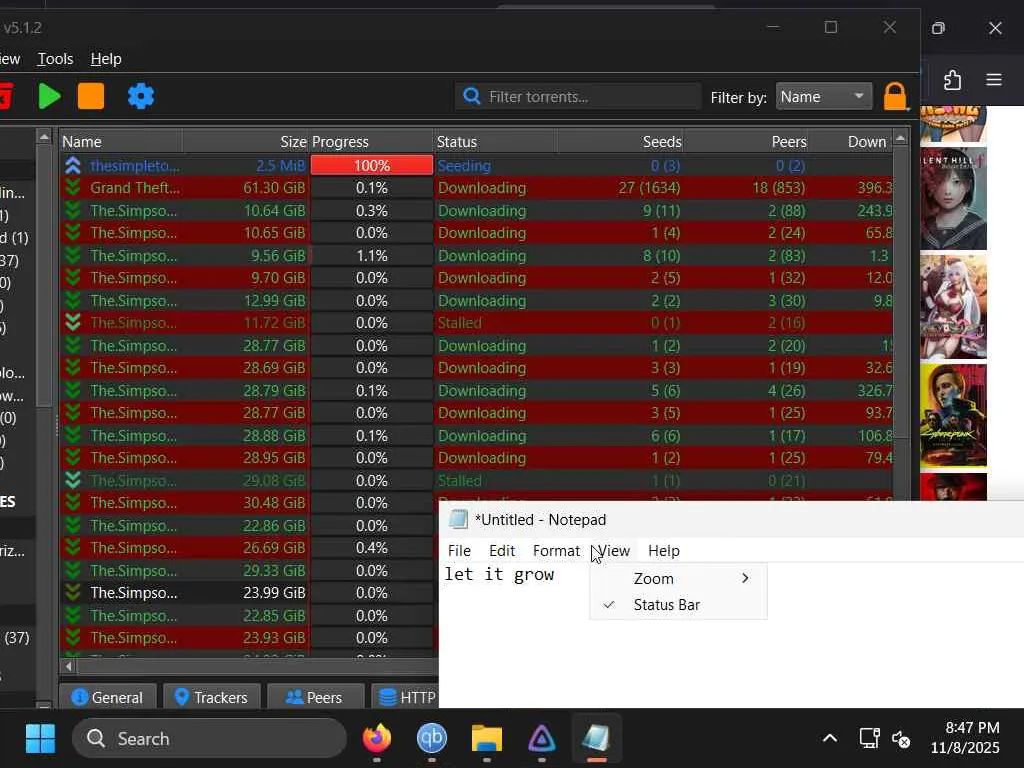
Task: Click 0.4% progress cell of 26.69 GiB torrent
Action: click(372, 547)
